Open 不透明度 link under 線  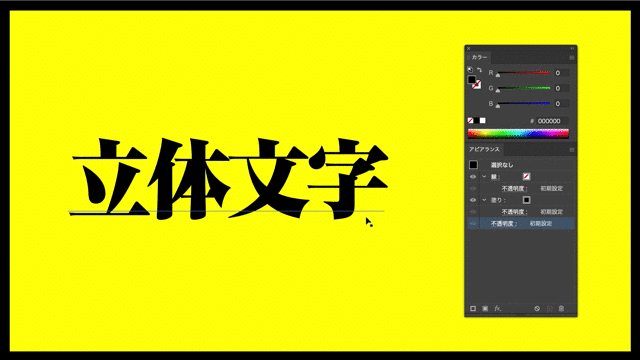[515, 189]
